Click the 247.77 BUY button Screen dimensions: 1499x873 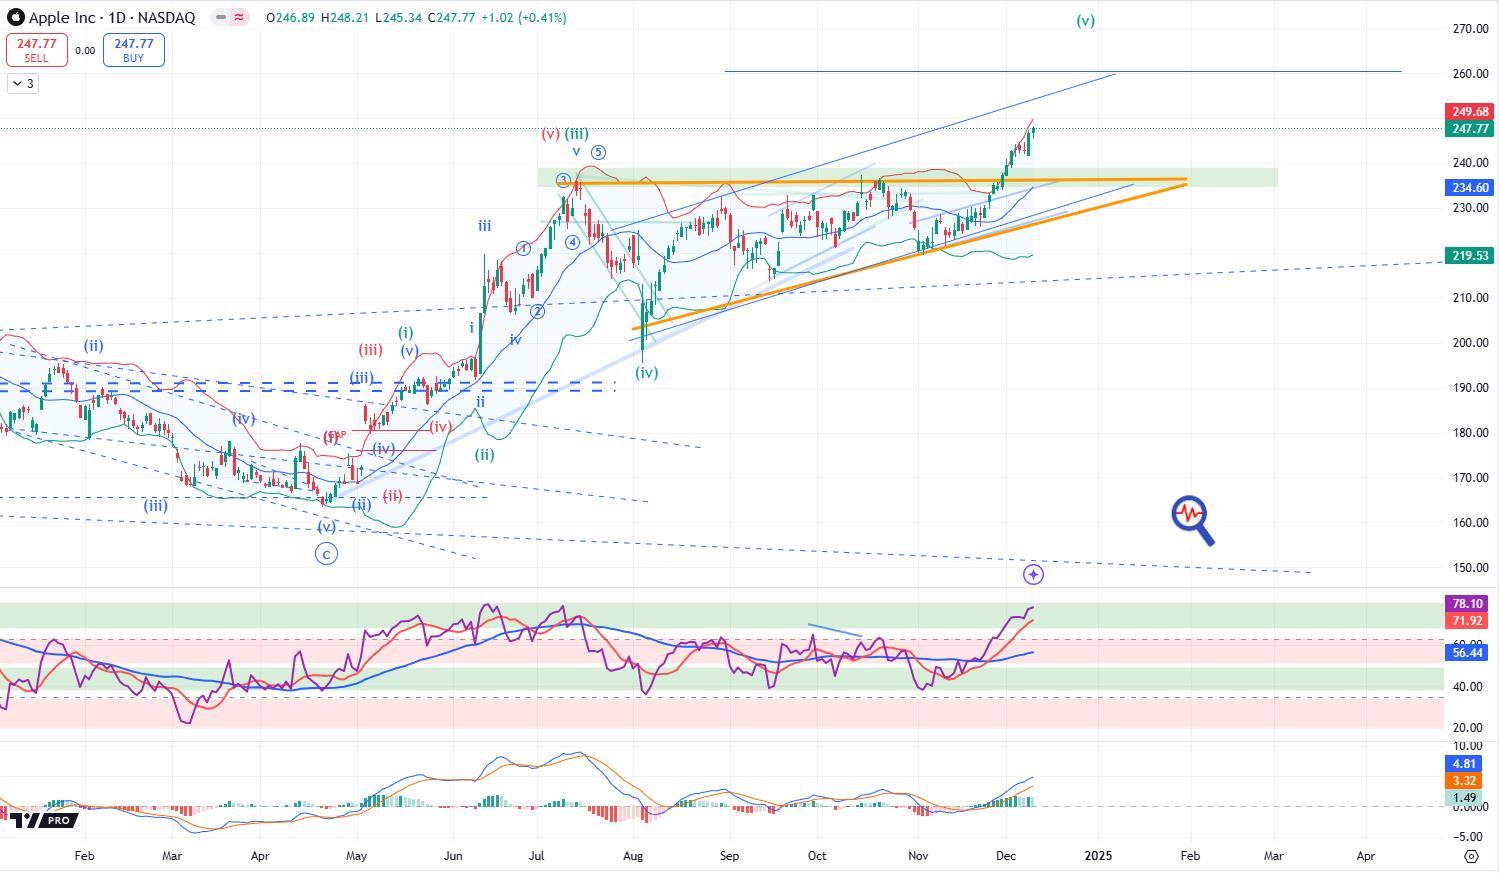[133, 50]
